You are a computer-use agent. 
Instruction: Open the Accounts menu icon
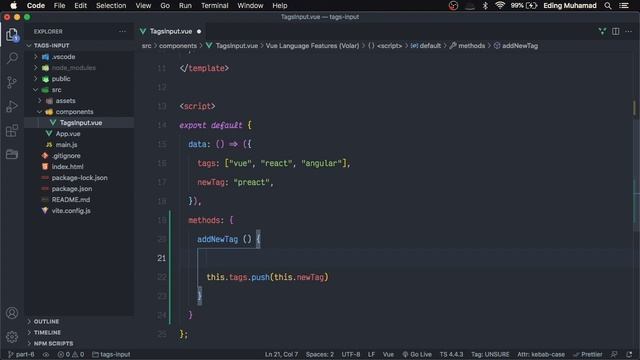pos(12,313)
